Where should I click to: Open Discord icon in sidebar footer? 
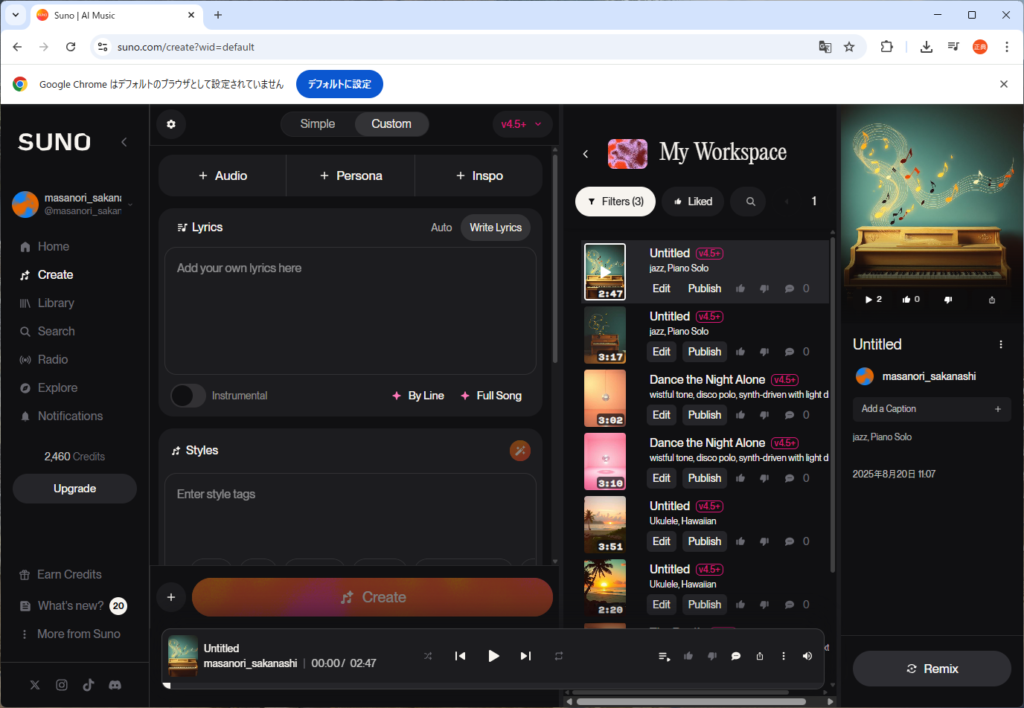(115, 685)
